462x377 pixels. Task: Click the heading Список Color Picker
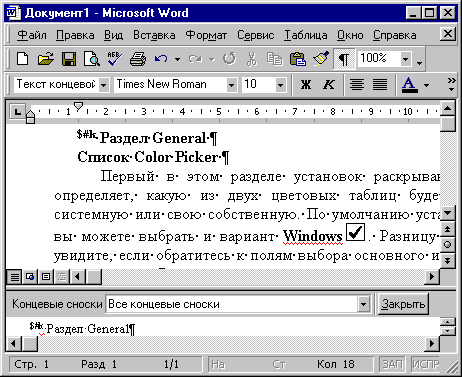coord(149,157)
